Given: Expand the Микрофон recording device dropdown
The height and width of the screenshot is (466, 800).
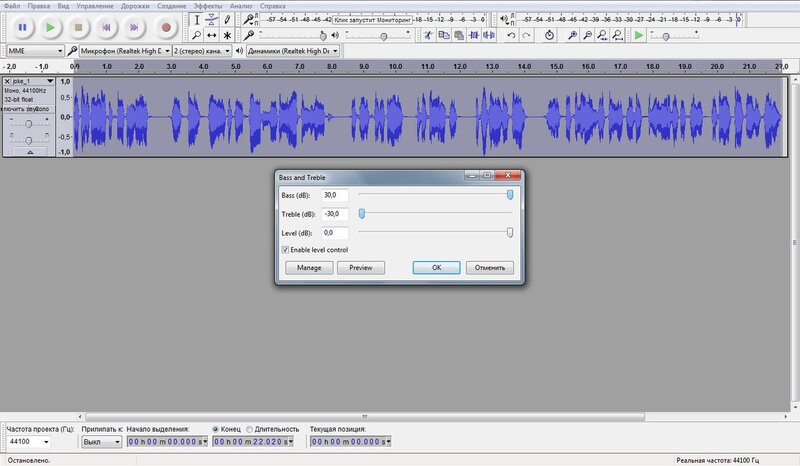Looking at the screenshot, I should click(123, 50).
